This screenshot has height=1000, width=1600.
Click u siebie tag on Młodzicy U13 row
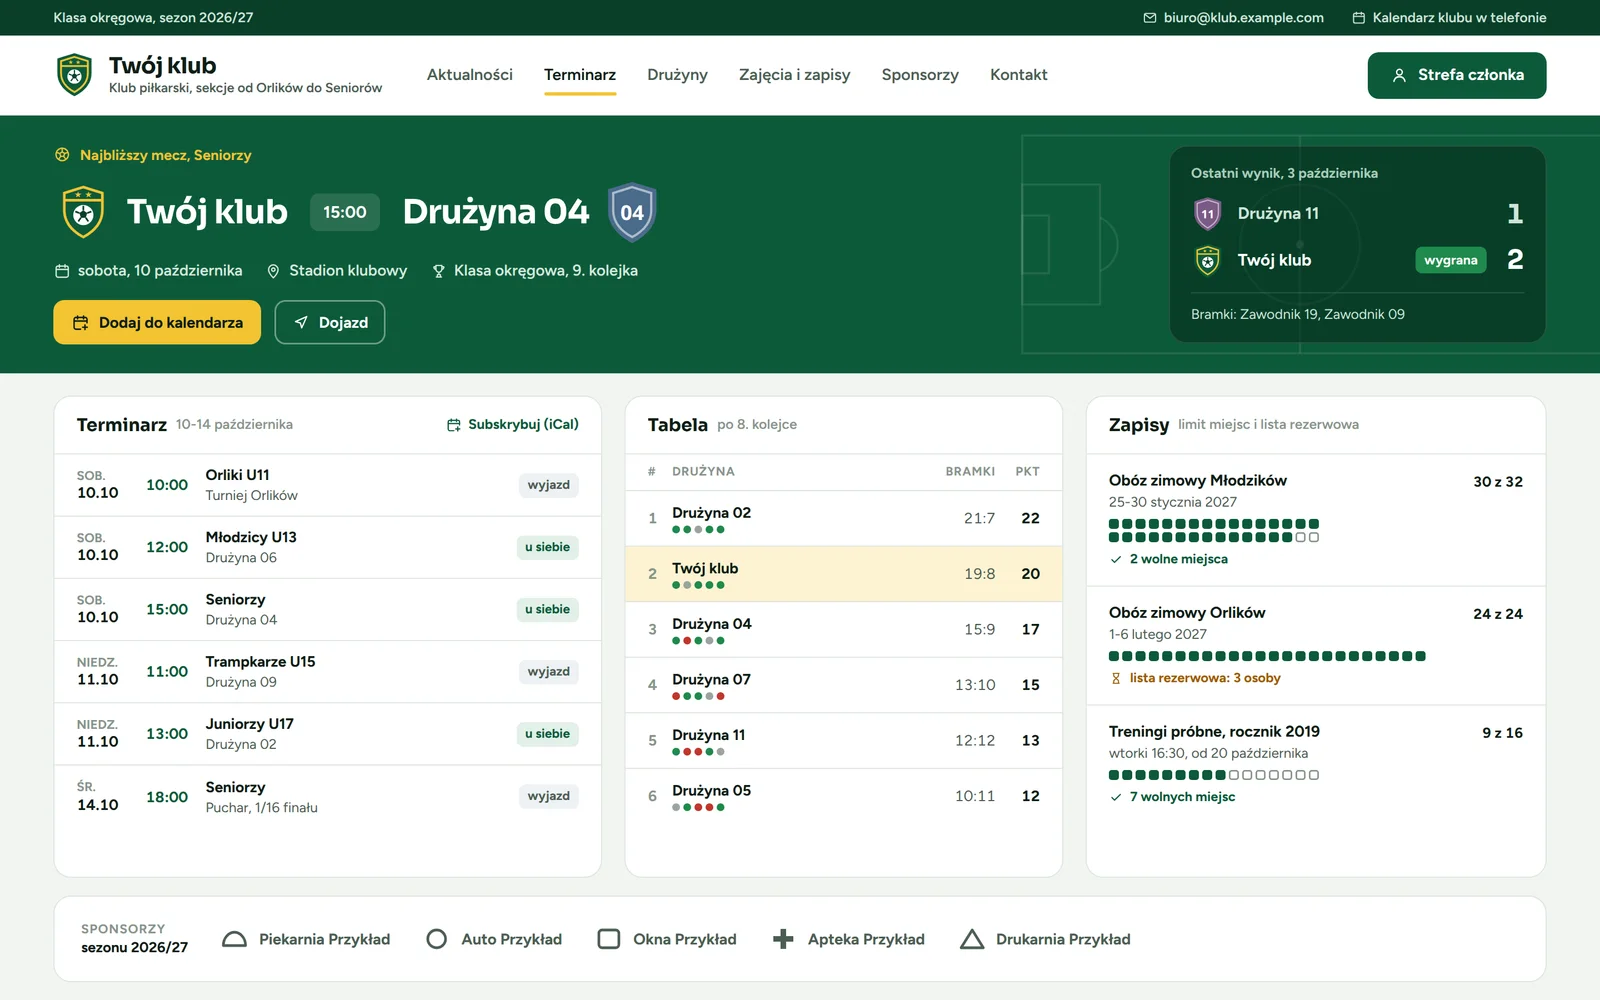coord(548,547)
